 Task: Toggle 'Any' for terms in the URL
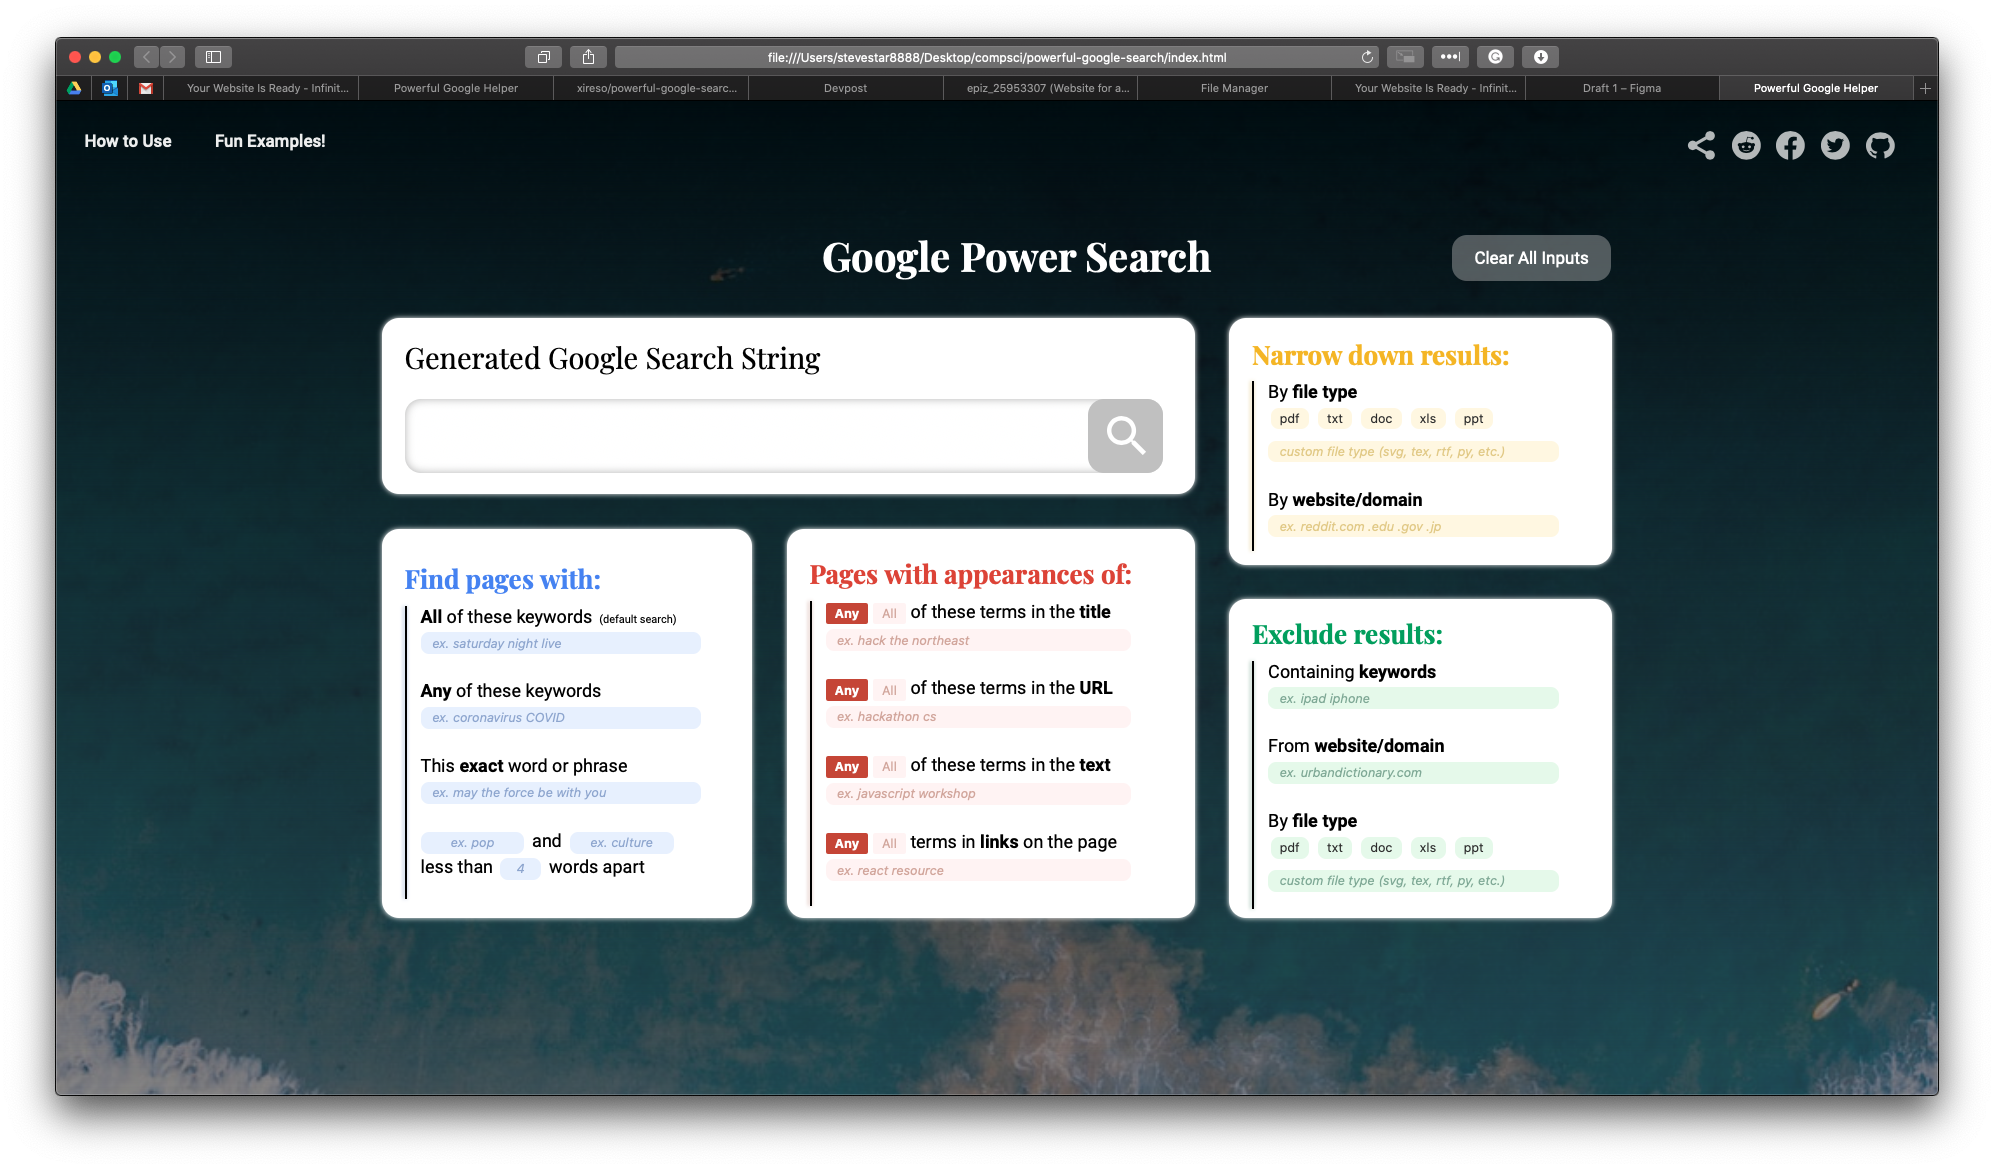pyautogui.click(x=847, y=690)
